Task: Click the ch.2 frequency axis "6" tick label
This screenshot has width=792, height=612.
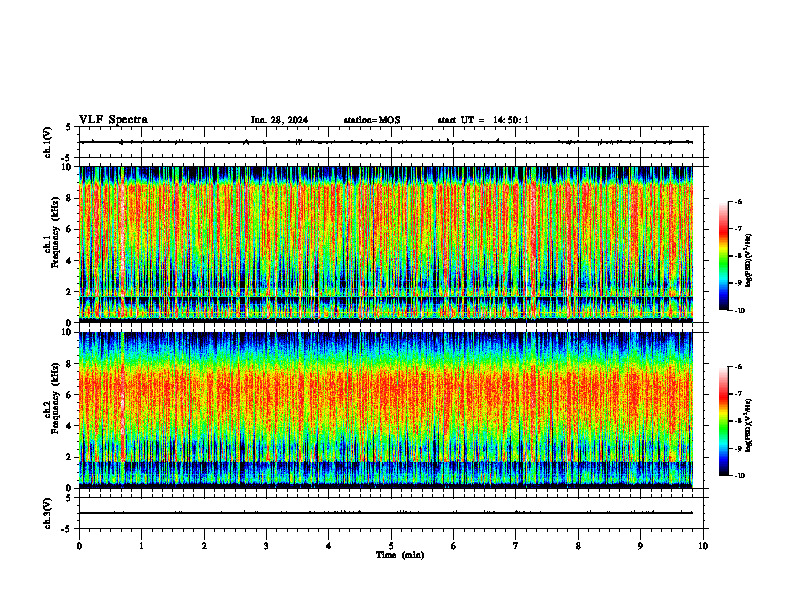Action: click(70, 395)
